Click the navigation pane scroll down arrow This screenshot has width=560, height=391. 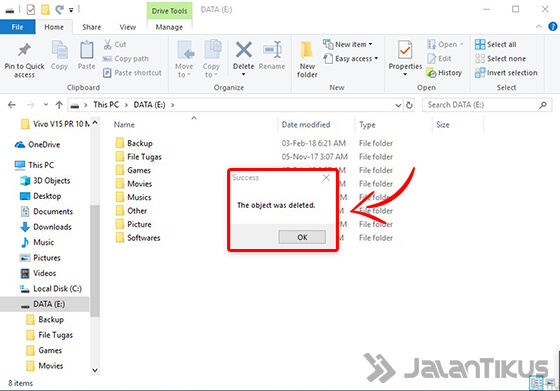[x=95, y=370]
